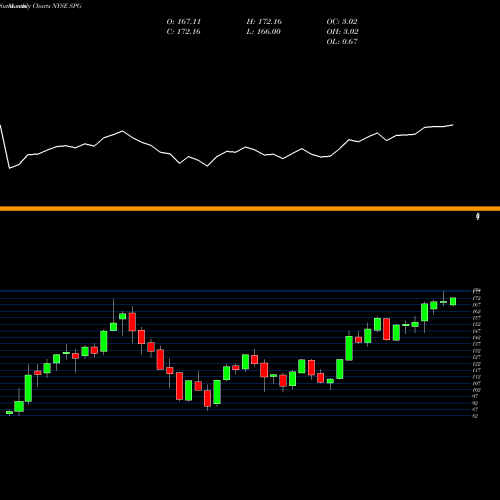Click the 132 price axis label

point(477,351)
